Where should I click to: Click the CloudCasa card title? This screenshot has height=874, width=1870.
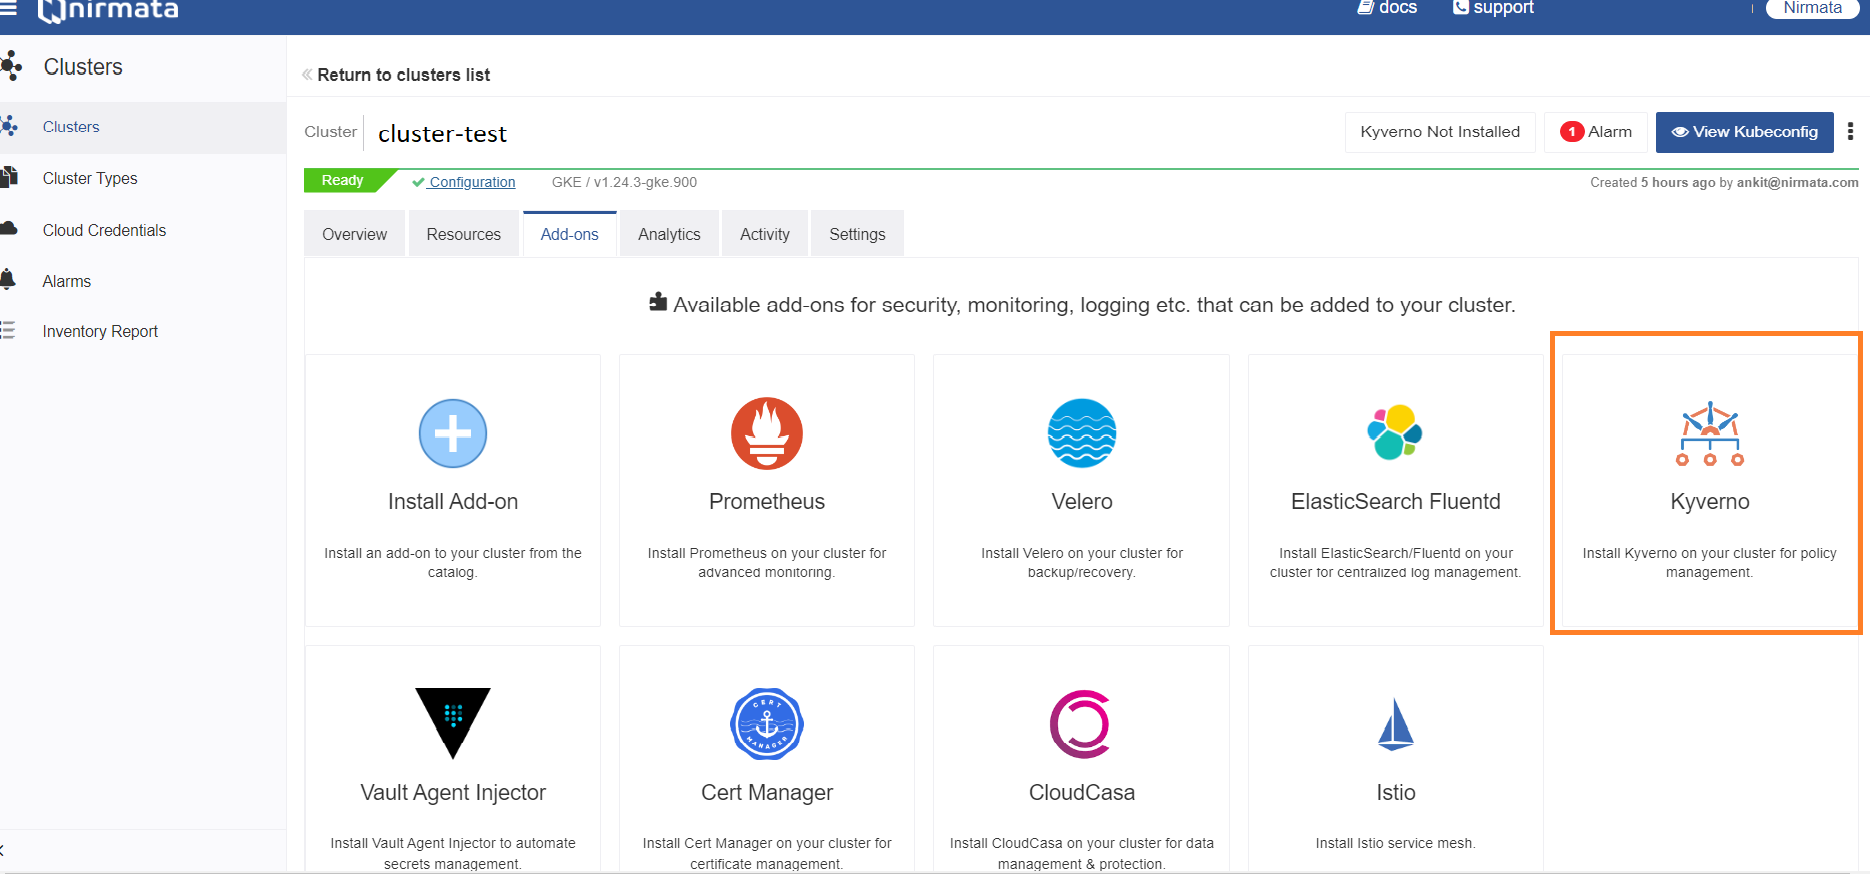coord(1081,793)
